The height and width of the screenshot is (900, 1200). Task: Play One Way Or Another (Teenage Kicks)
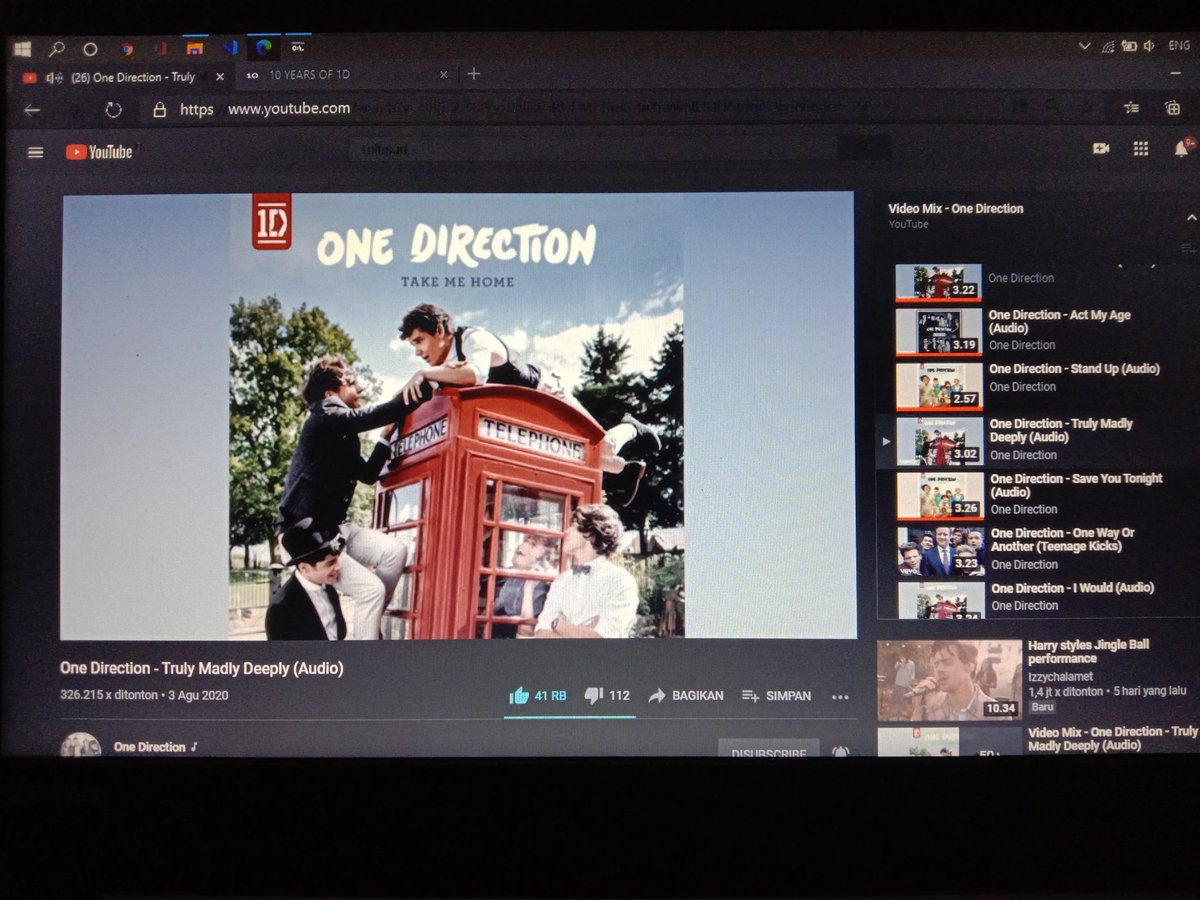coord(1037,549)
